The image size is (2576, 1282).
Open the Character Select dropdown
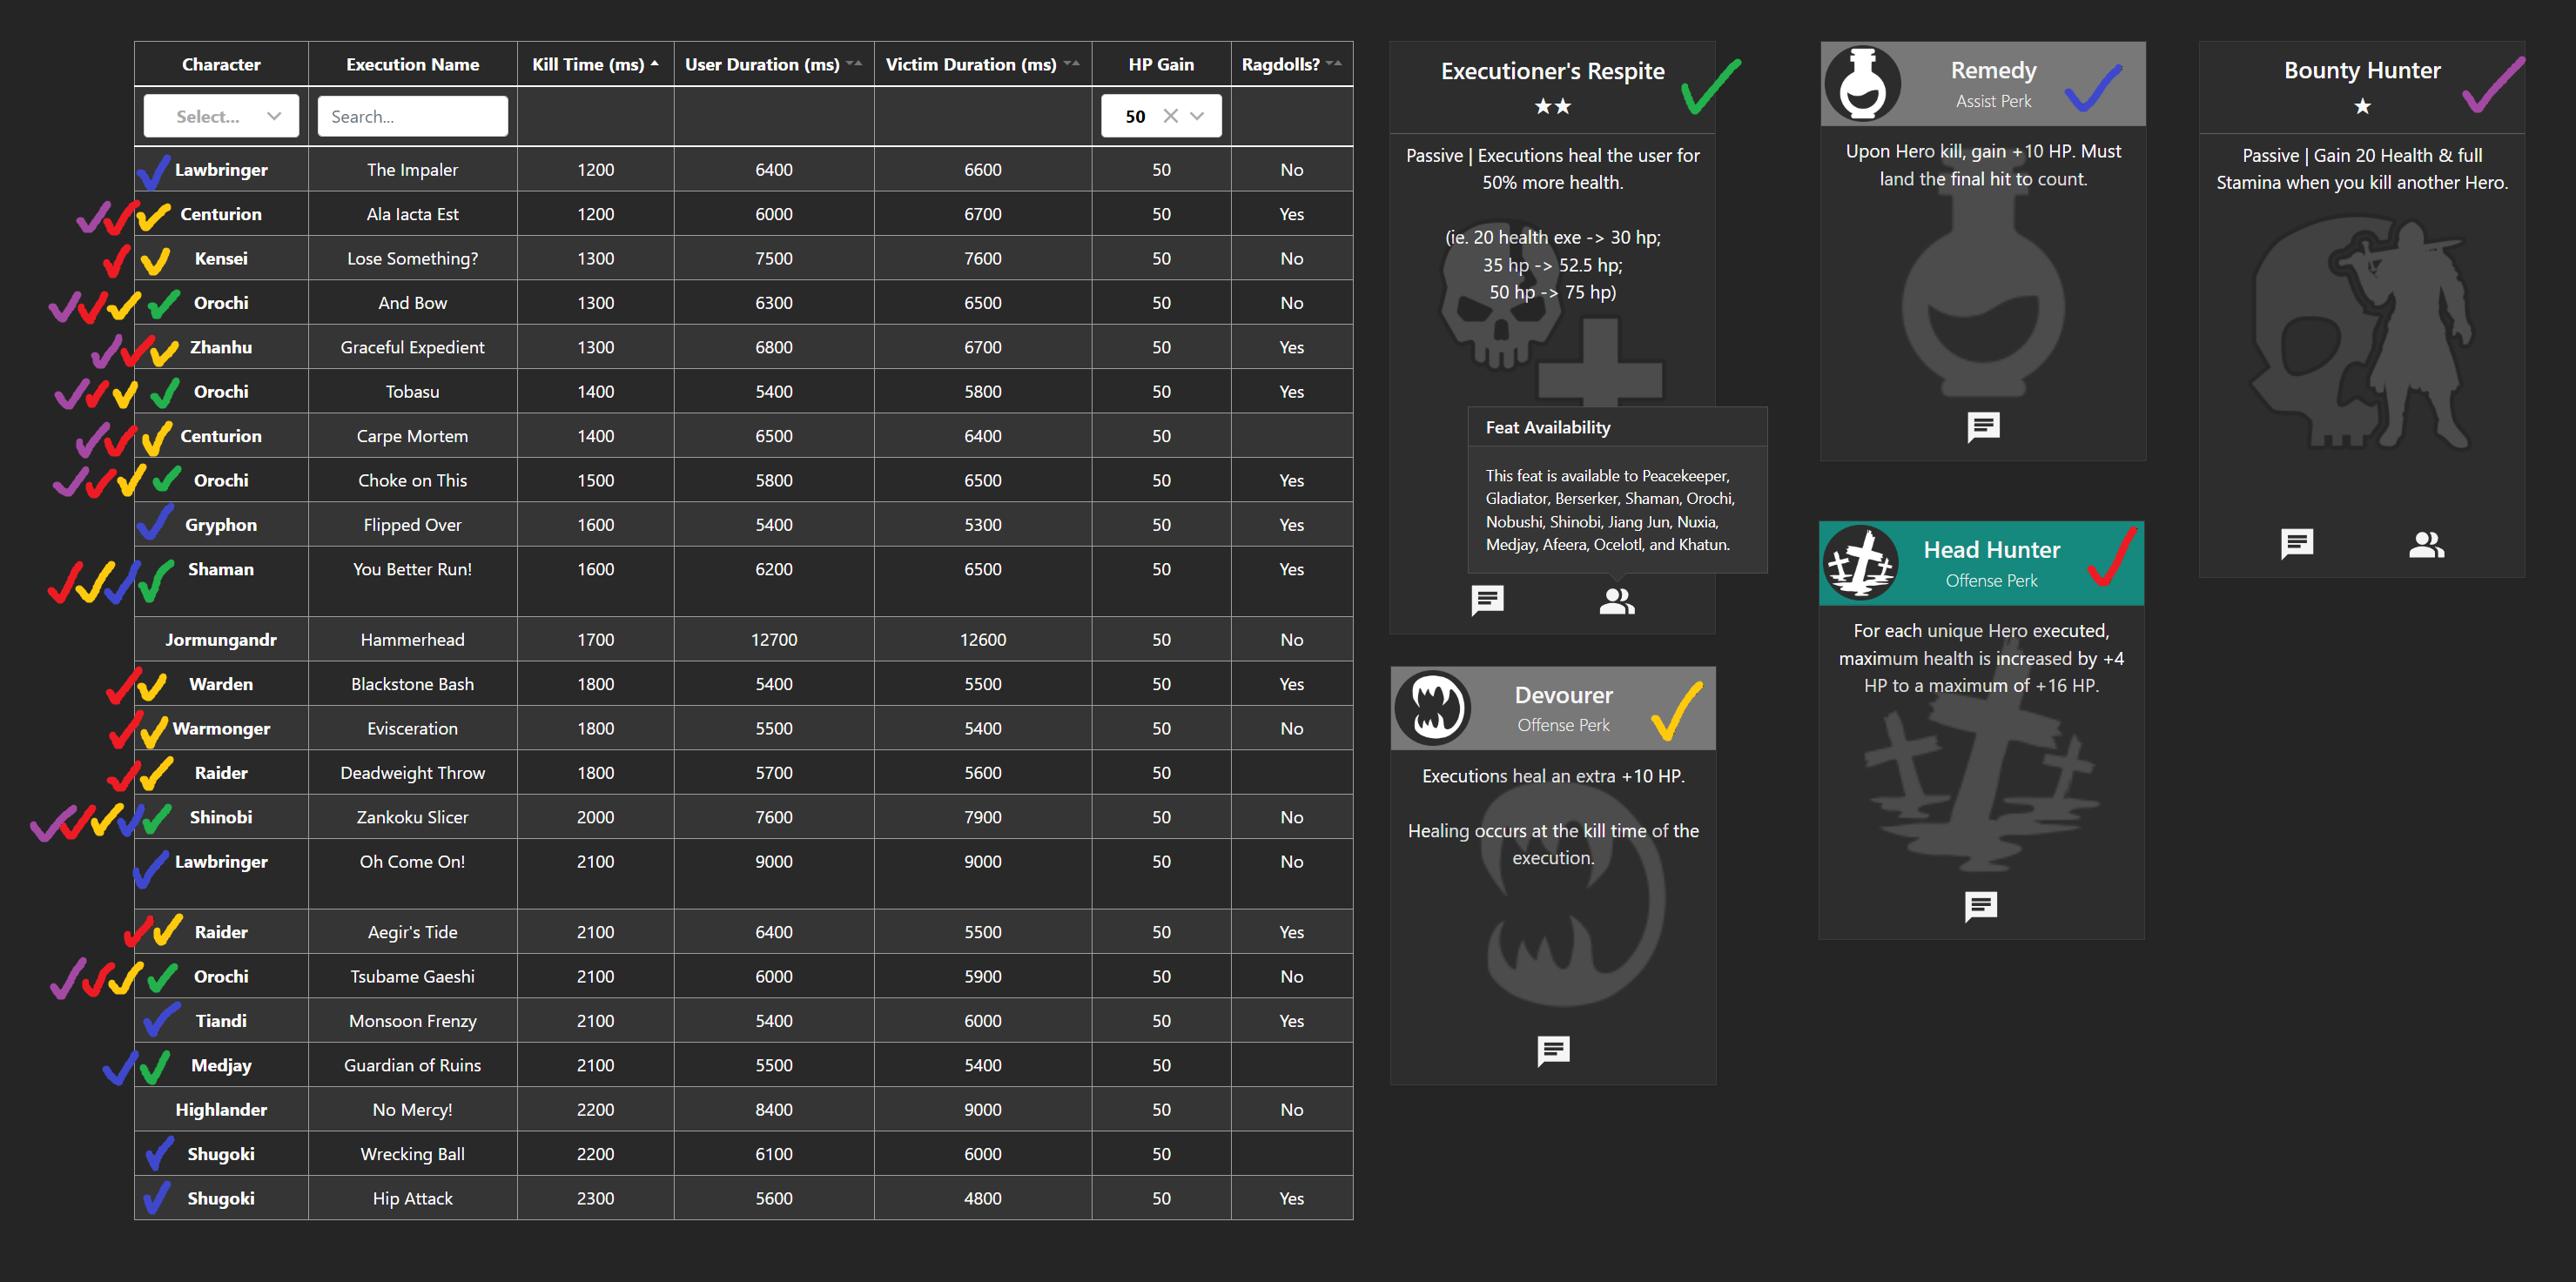[x=221, y=116]
